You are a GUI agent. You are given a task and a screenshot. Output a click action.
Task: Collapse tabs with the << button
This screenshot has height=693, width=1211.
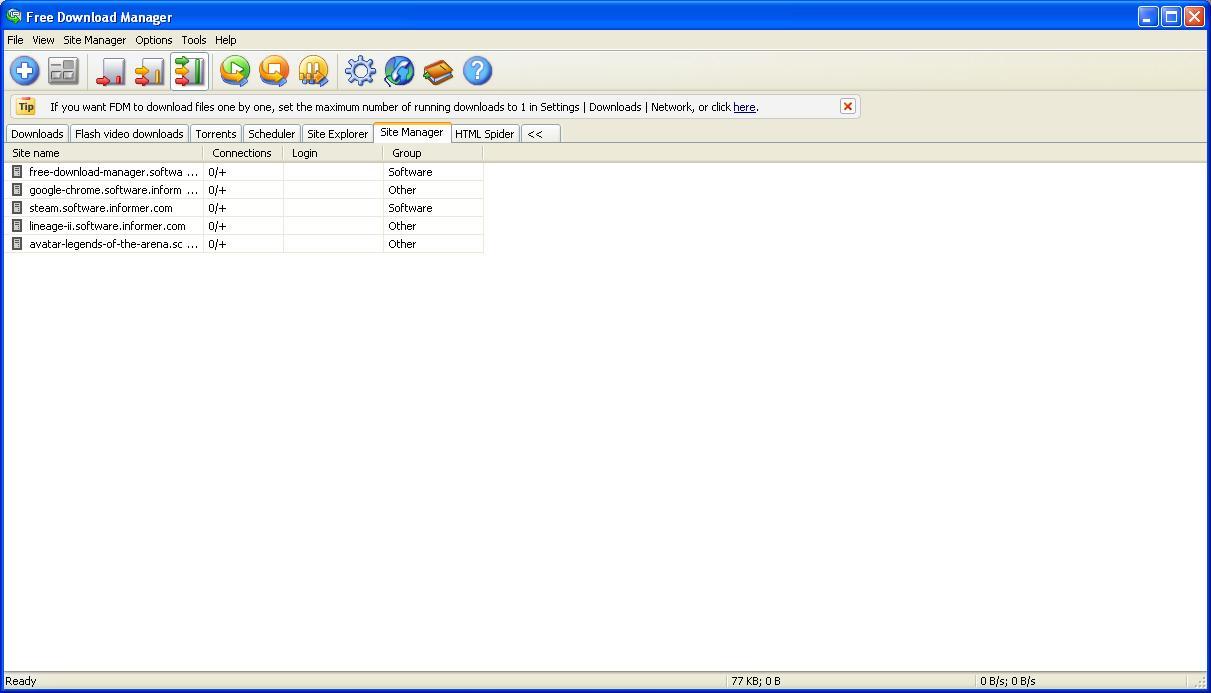[x=540, y=133]
